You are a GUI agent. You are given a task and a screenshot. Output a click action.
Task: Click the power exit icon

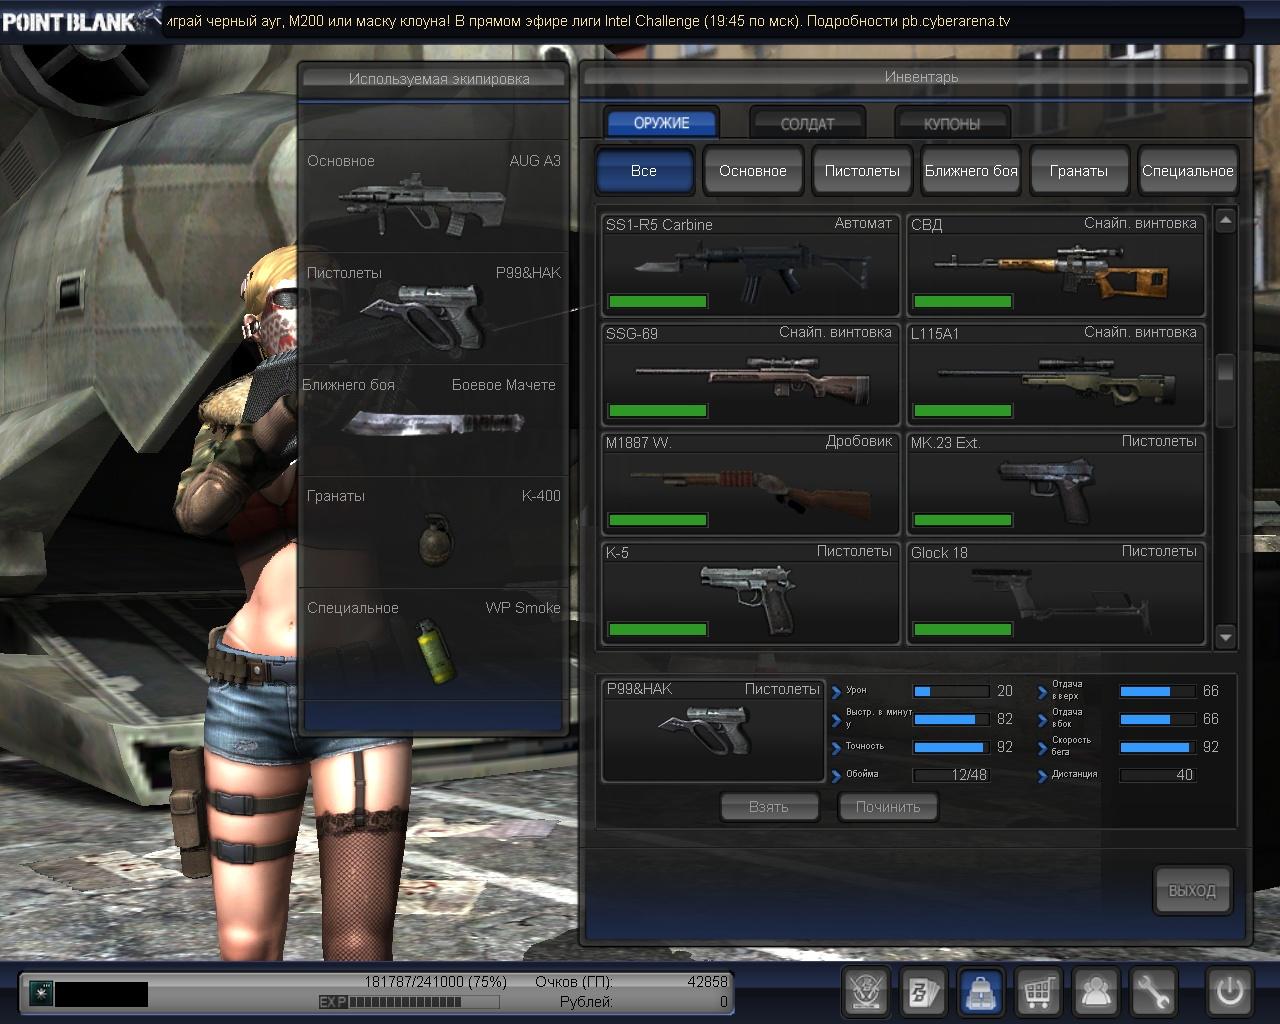point(1229,992)
